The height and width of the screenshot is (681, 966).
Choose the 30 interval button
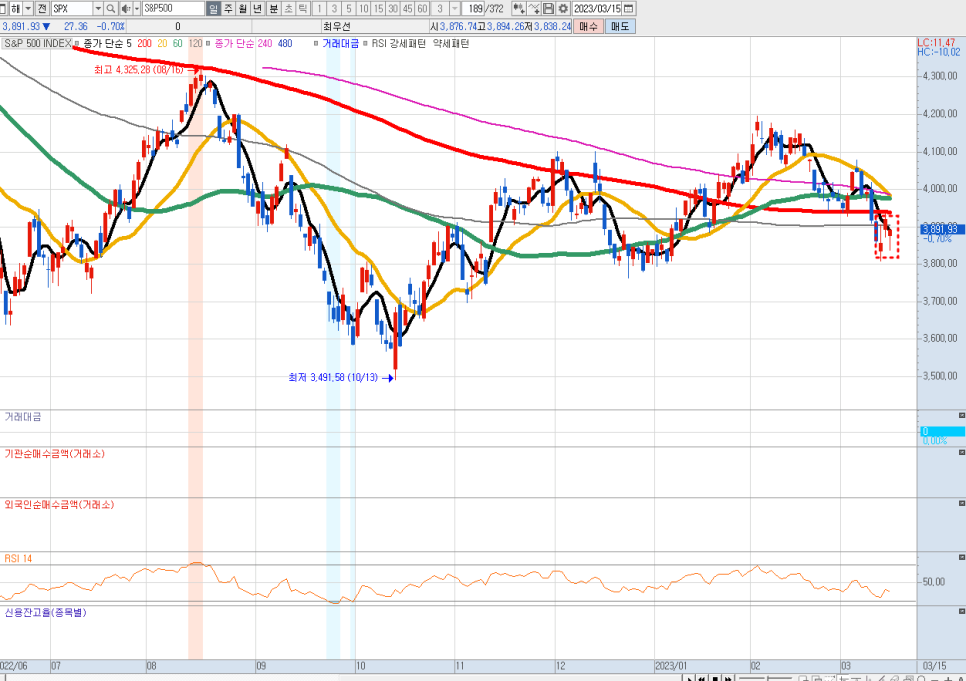point(393,9)
